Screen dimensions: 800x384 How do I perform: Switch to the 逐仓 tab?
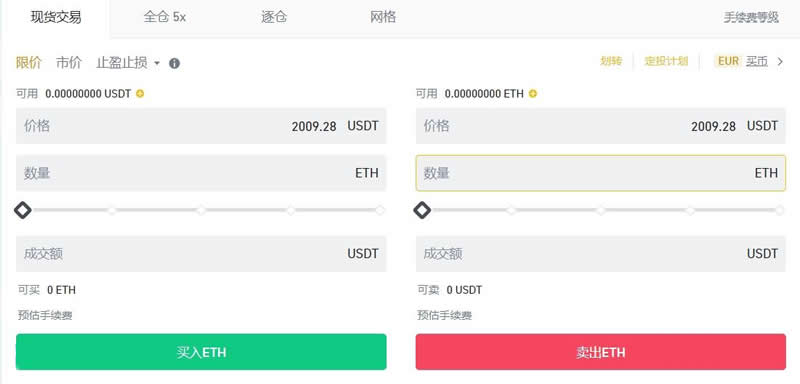274,17
